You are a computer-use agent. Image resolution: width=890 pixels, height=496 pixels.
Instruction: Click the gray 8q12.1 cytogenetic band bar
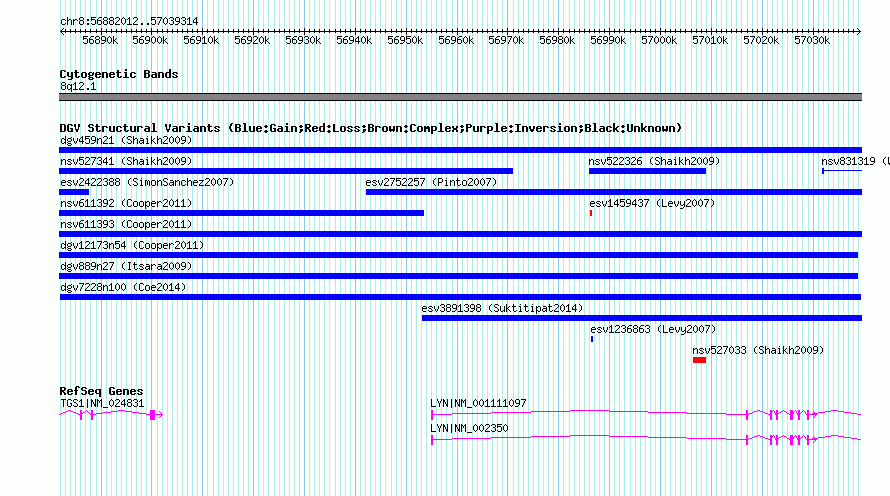point(460,97)
